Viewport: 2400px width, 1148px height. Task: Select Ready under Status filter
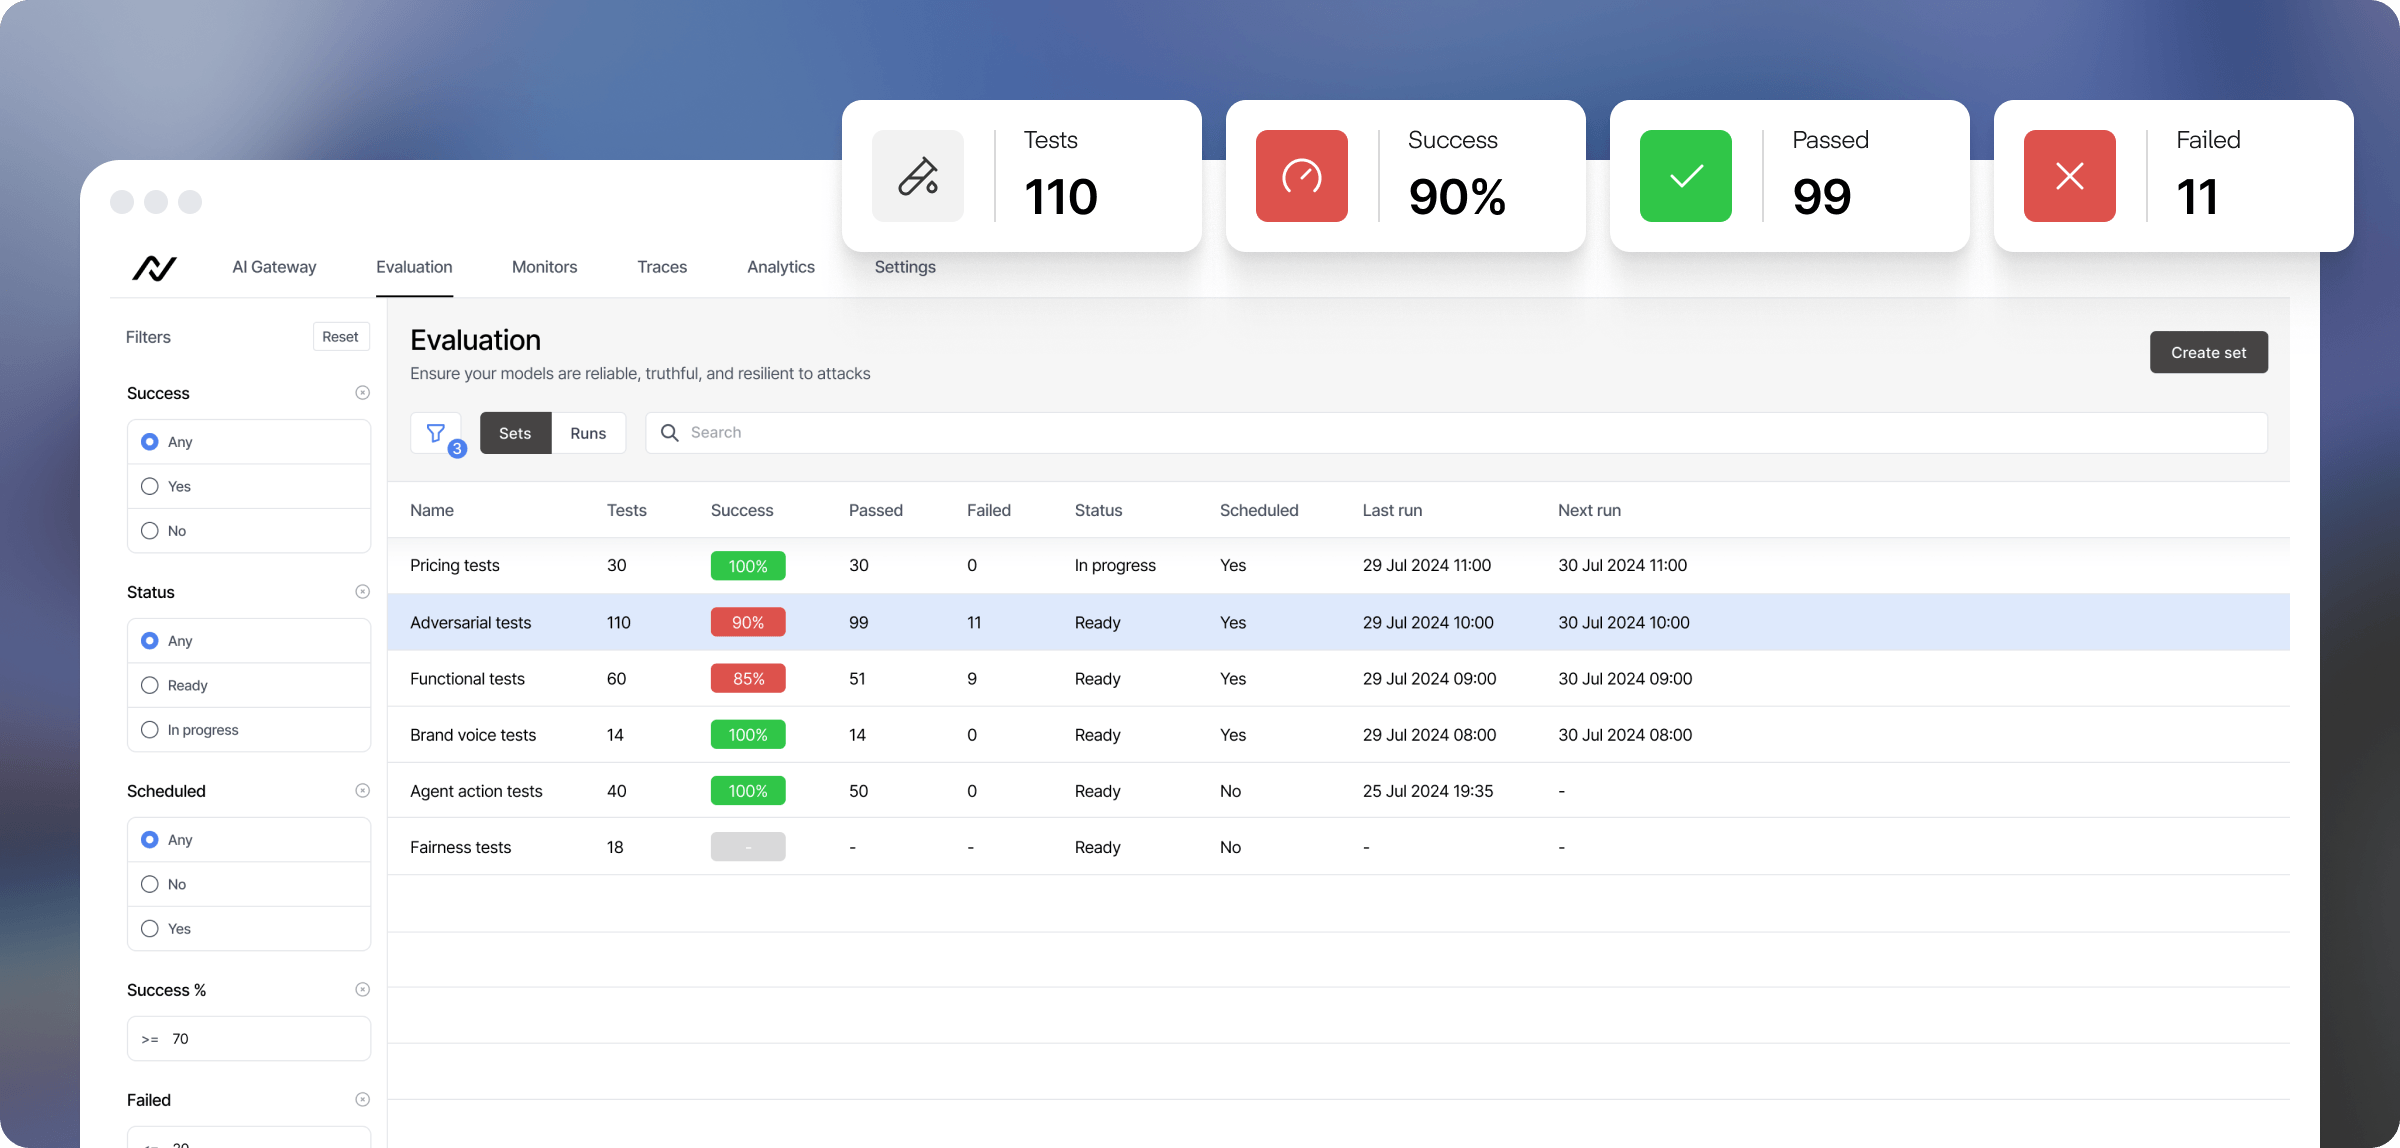click(x=249, y=685)
